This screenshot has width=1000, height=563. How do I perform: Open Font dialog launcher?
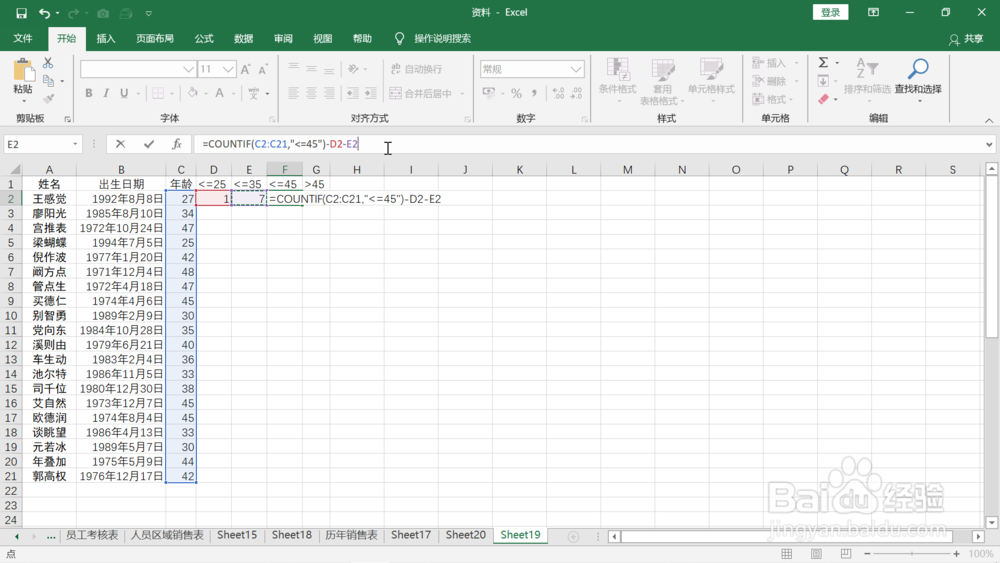[272, 119]
